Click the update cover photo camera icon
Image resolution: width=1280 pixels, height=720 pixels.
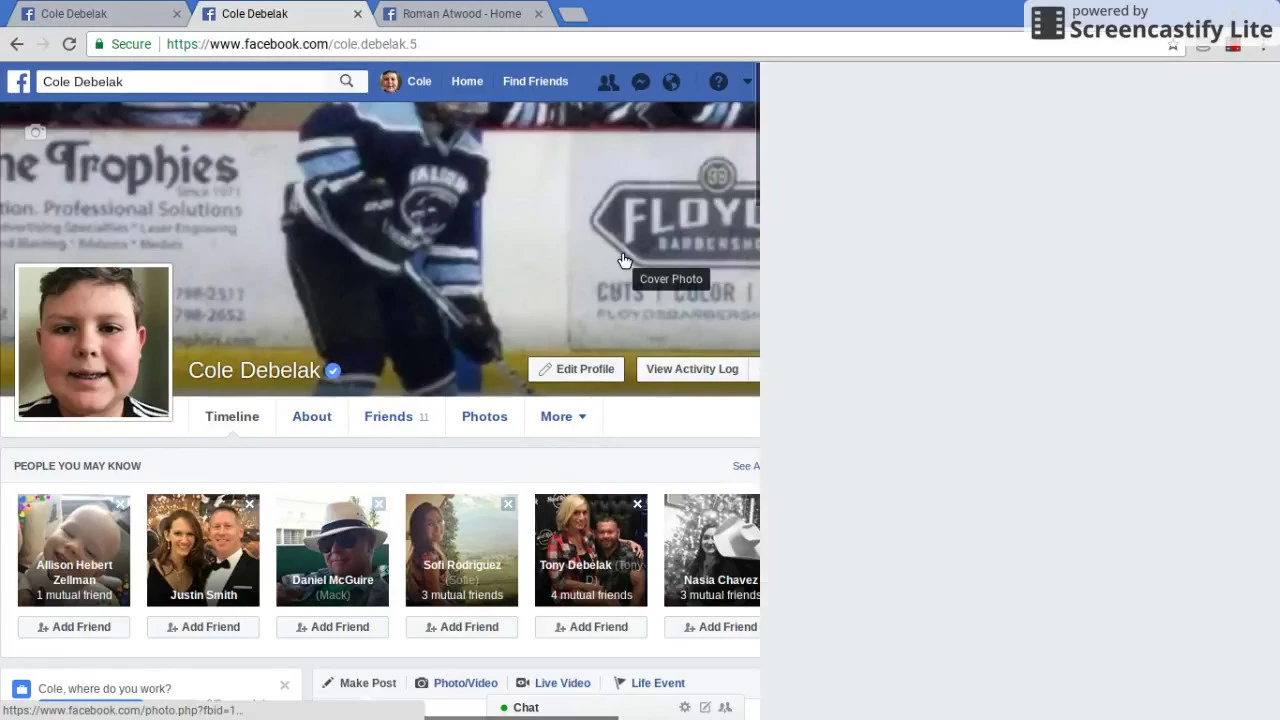[36, 132]
